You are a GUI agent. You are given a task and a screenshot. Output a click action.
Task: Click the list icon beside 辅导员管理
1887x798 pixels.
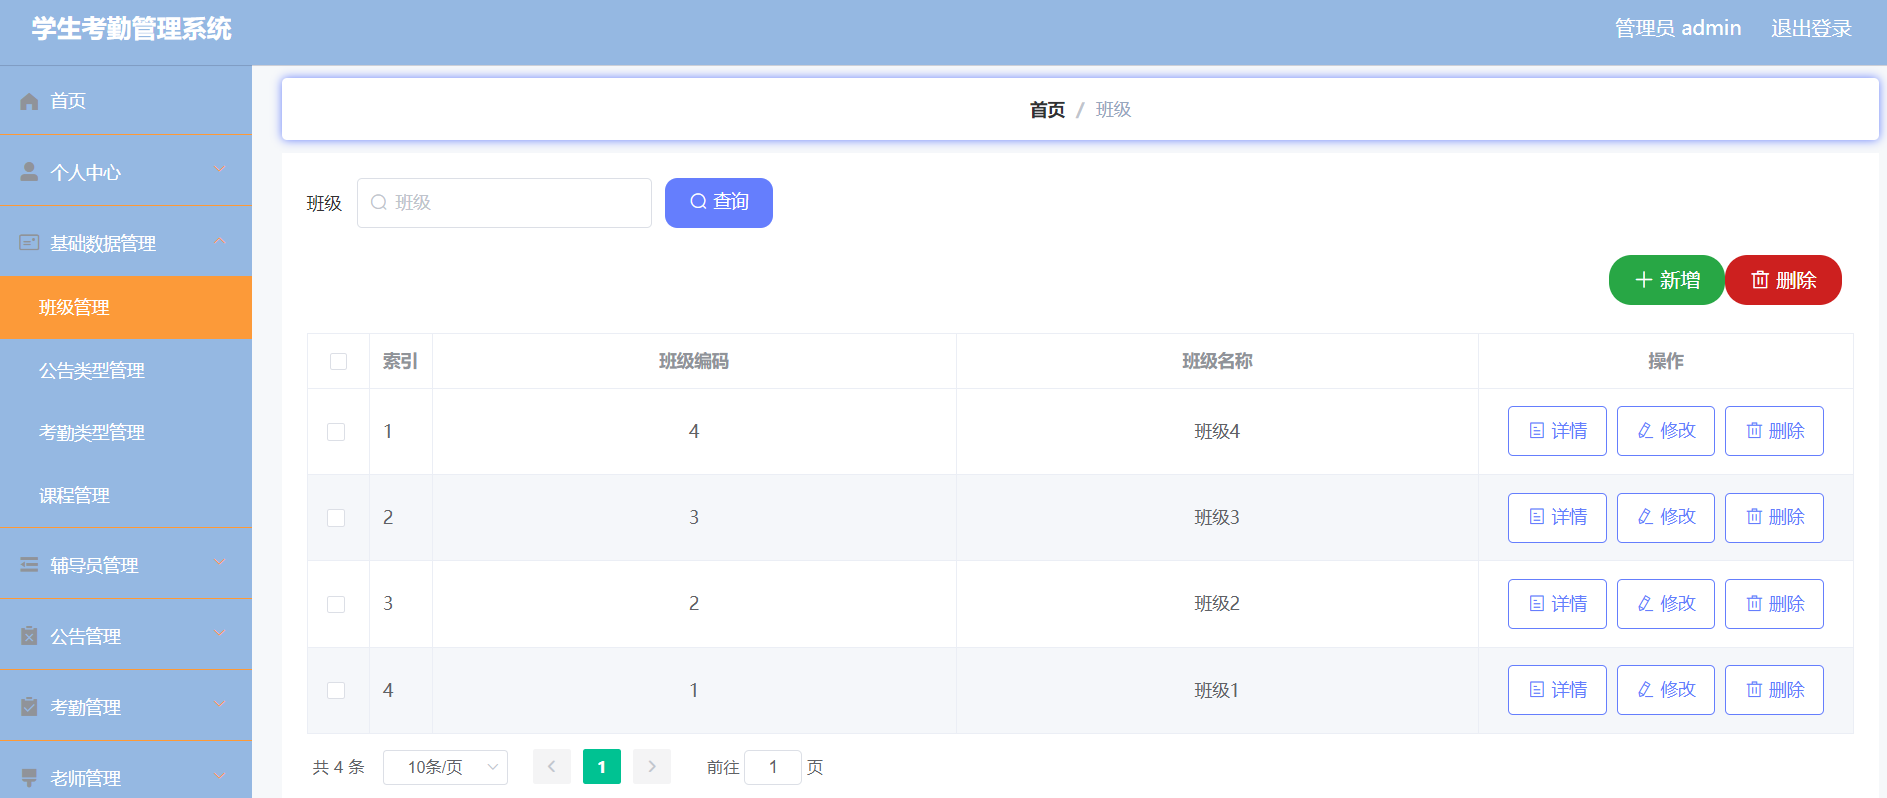pos(29,565)
